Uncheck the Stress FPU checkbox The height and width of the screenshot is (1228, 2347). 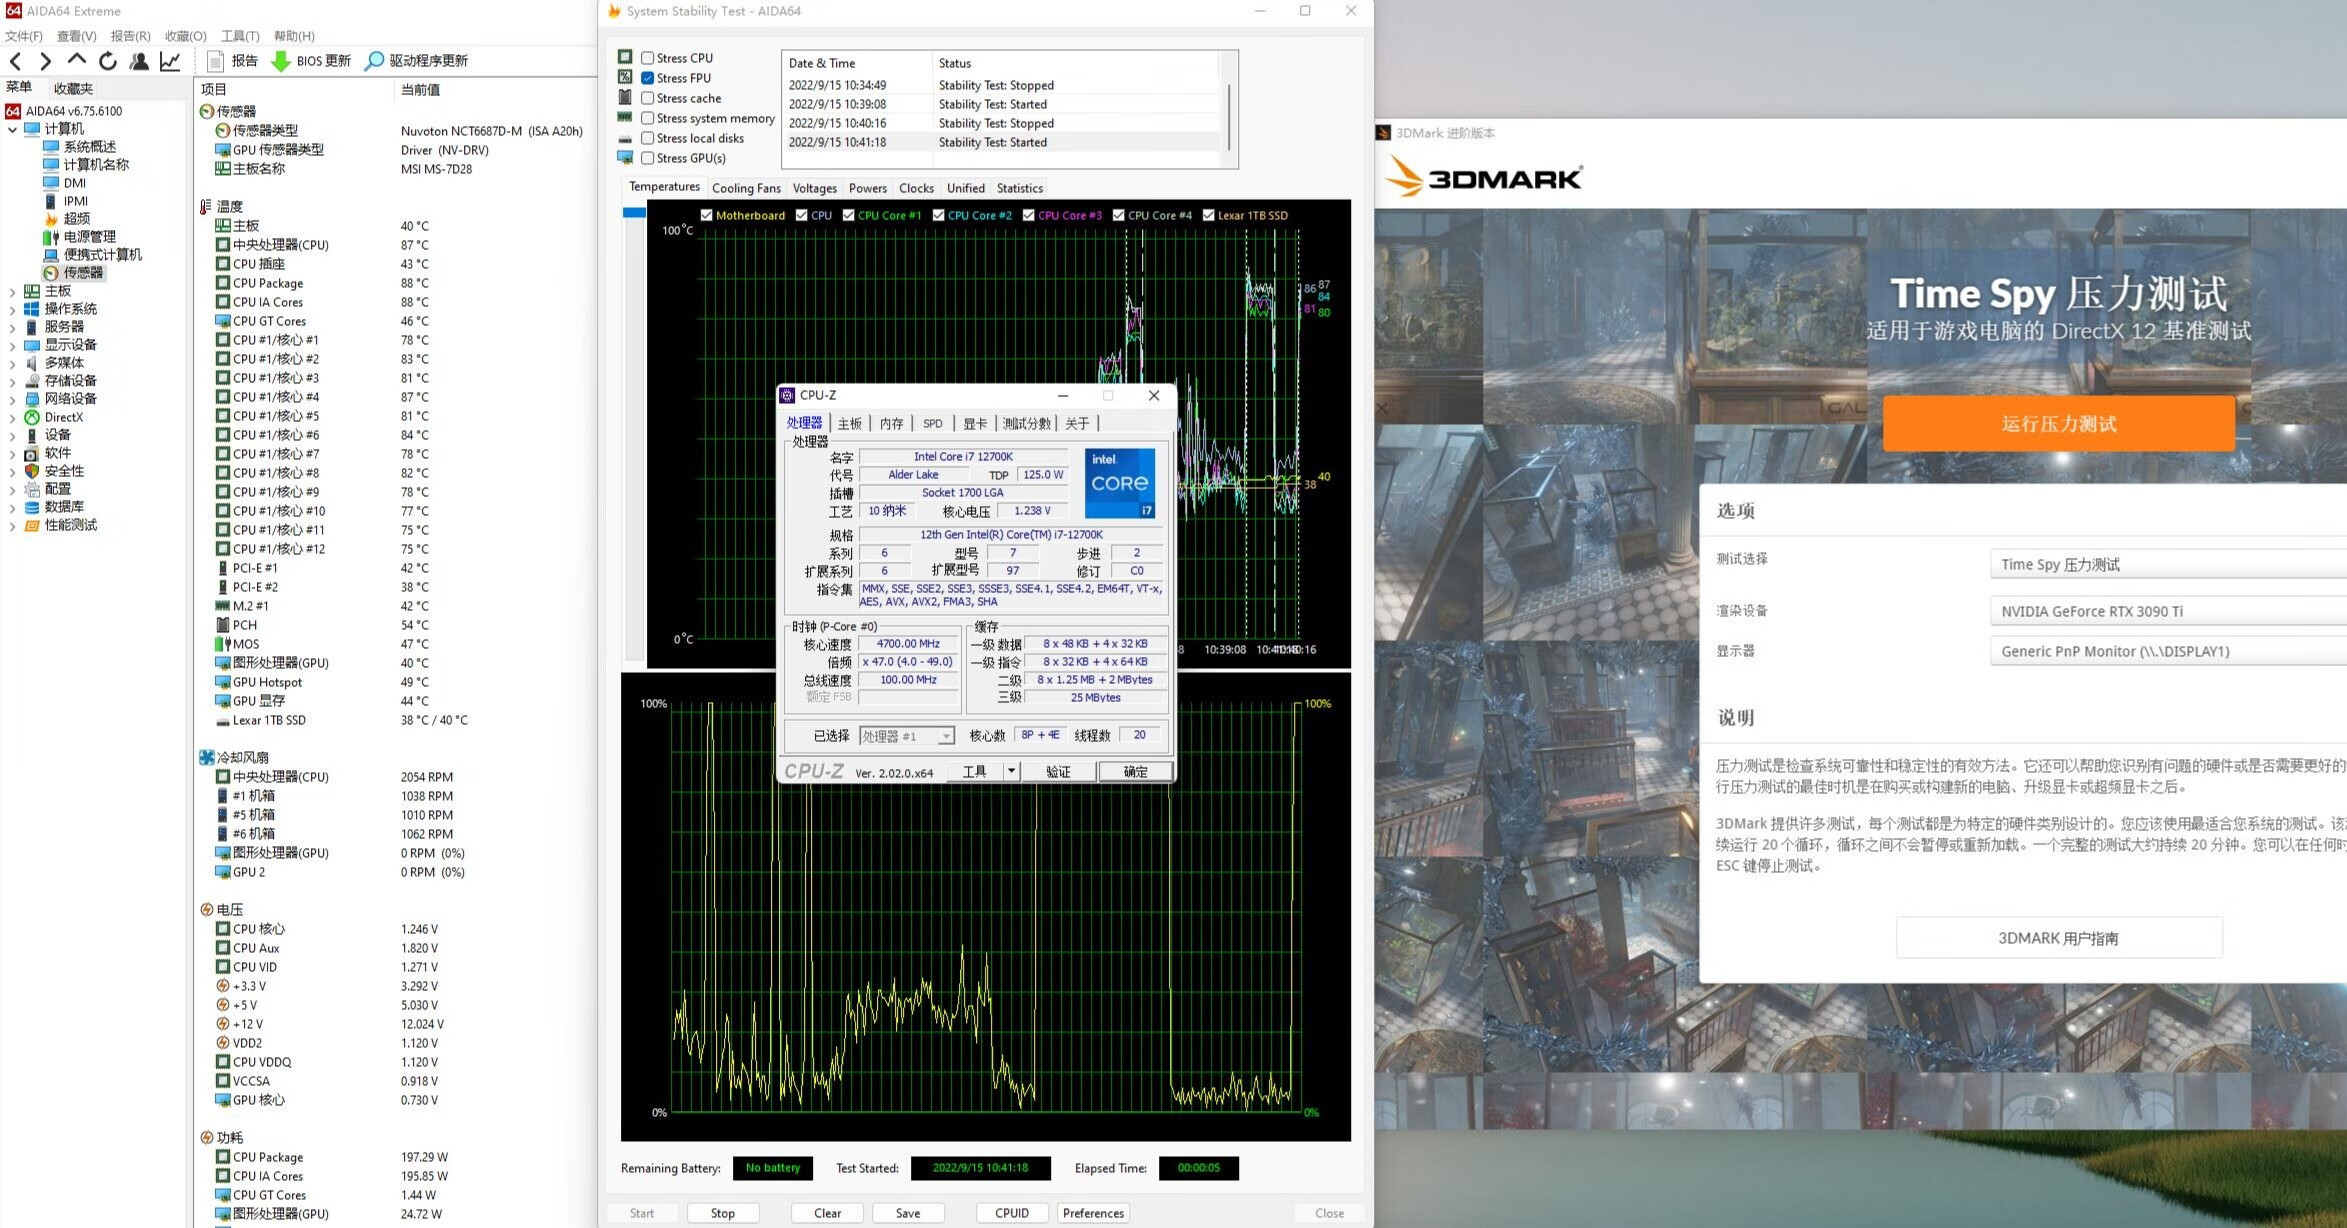click(x=648, y=78)
